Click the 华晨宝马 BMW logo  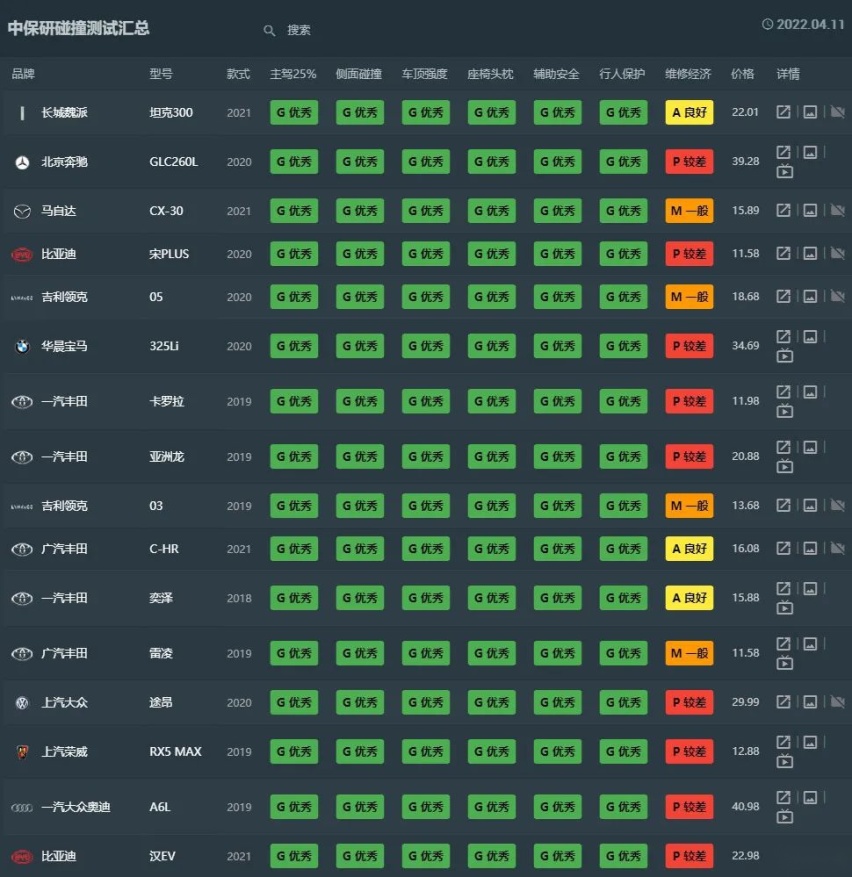coord(22,347)
